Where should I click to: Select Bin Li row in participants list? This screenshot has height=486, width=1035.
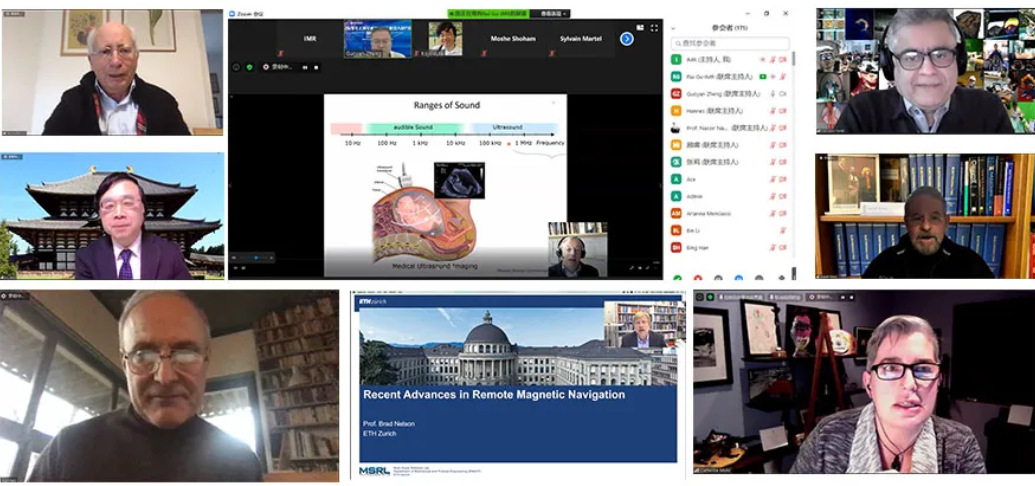[729, 230]
